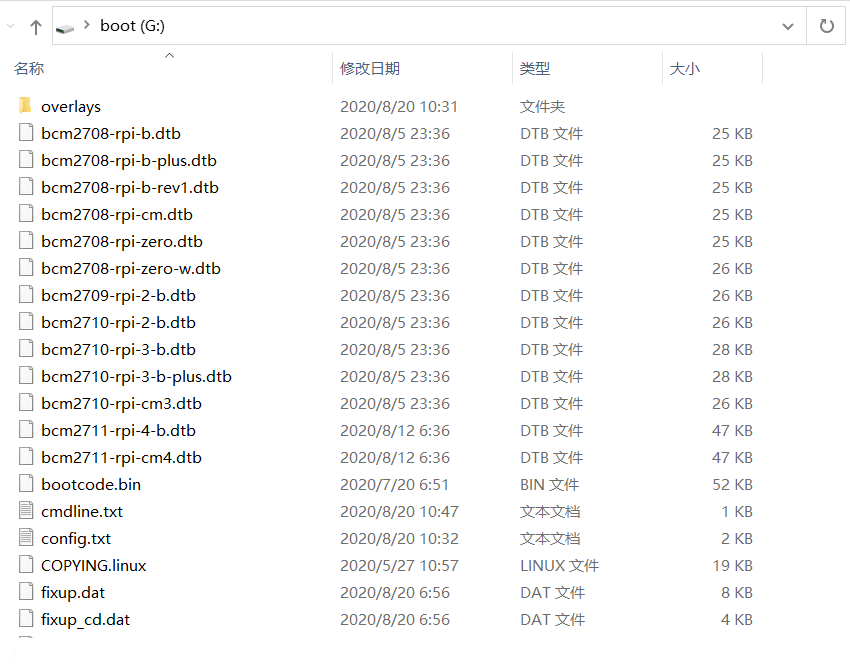Select the COPYING.linux file name

click(93, 565)
